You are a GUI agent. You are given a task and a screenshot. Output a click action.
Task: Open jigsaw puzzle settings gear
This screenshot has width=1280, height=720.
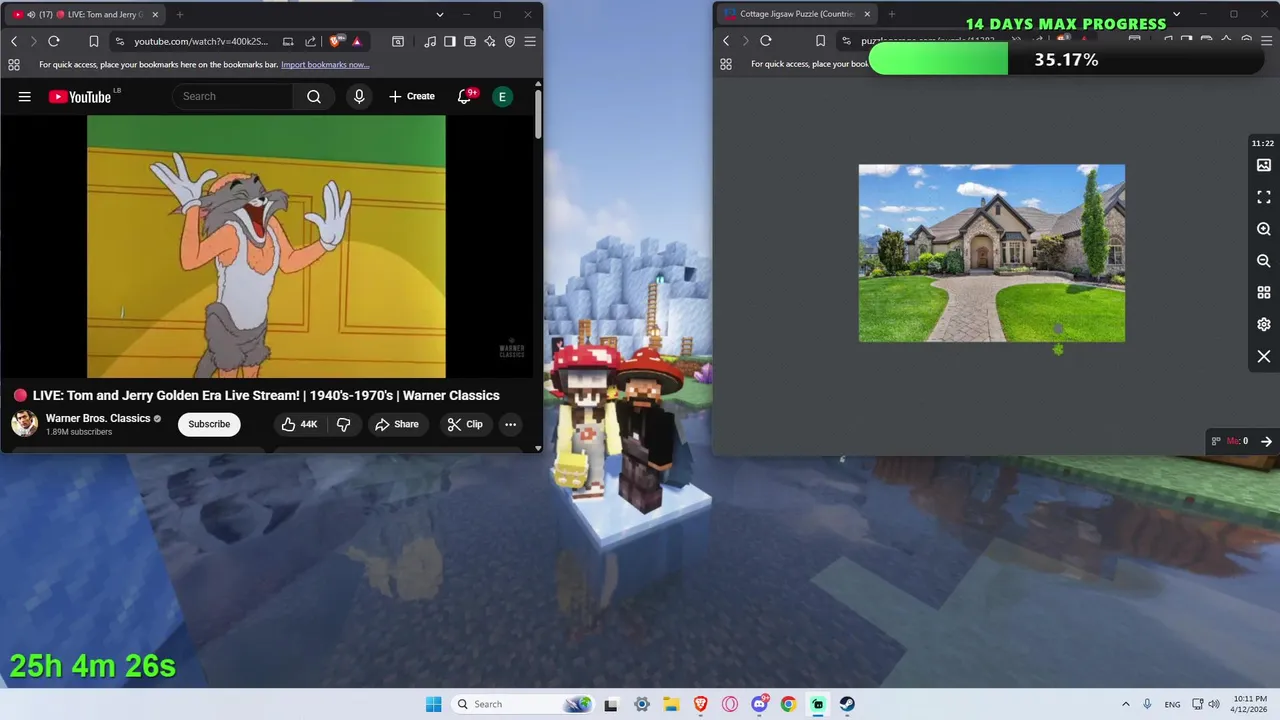1264,325
